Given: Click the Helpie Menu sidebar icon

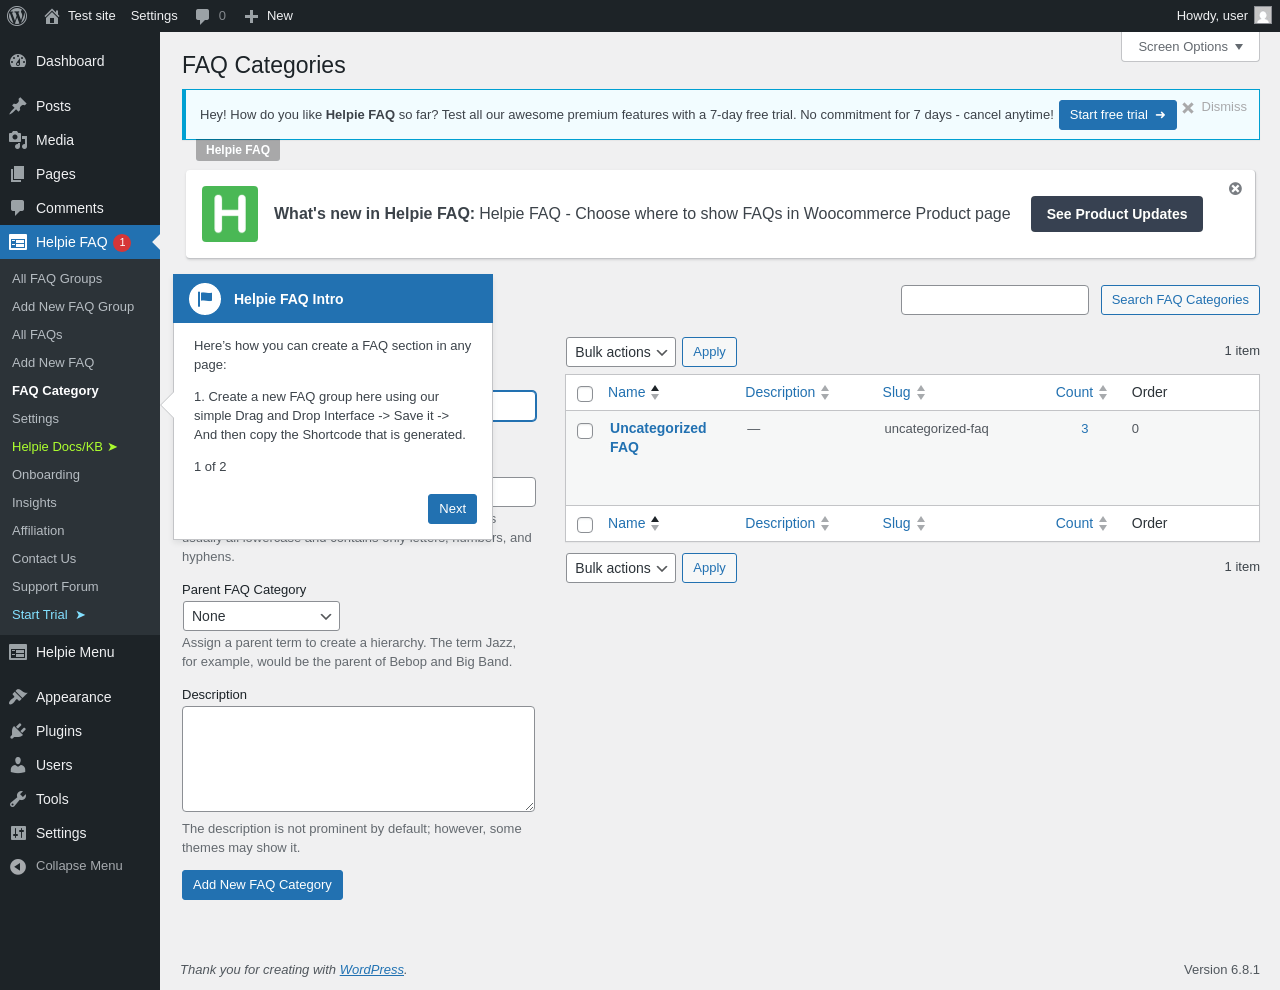Looking at the screenshot, I should coord(18,652).
